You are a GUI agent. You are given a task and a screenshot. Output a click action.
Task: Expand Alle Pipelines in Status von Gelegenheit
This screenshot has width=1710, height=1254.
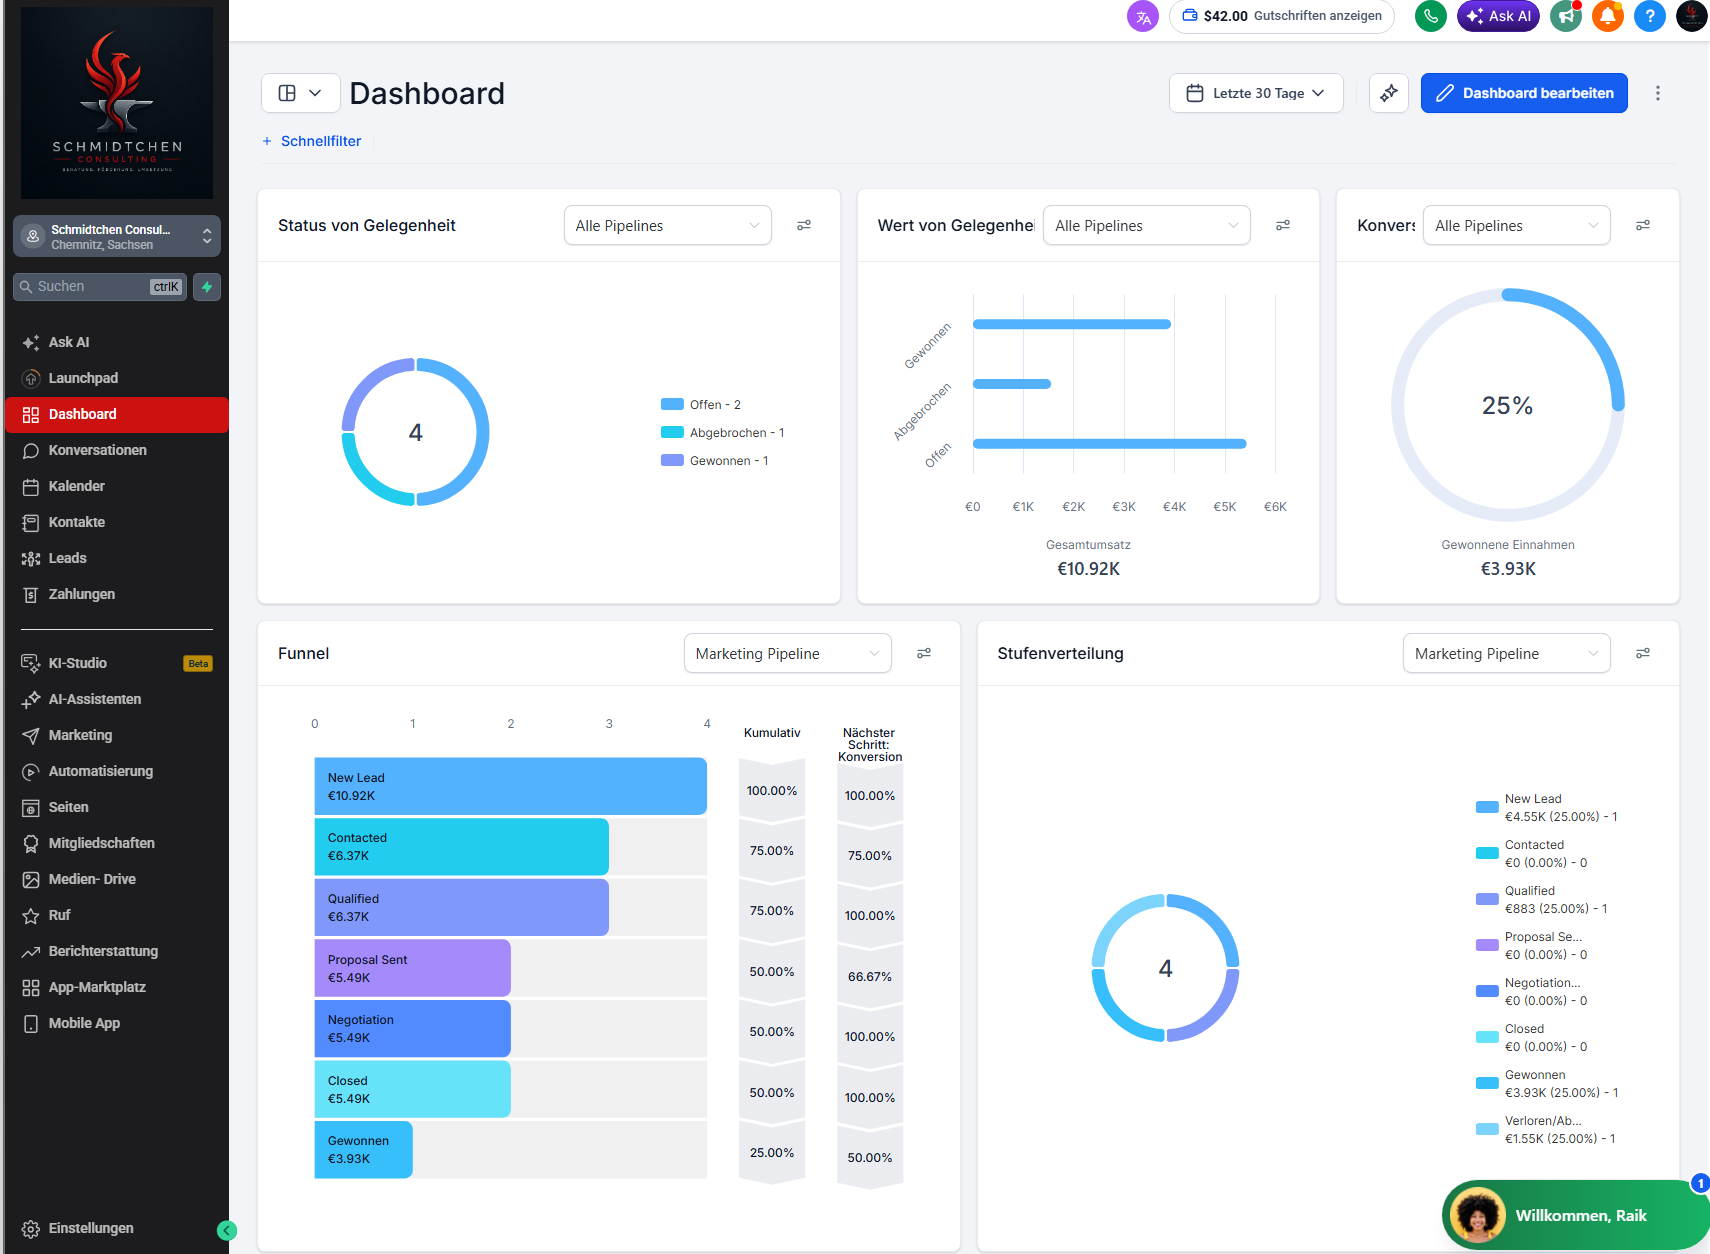click(667, 226)
